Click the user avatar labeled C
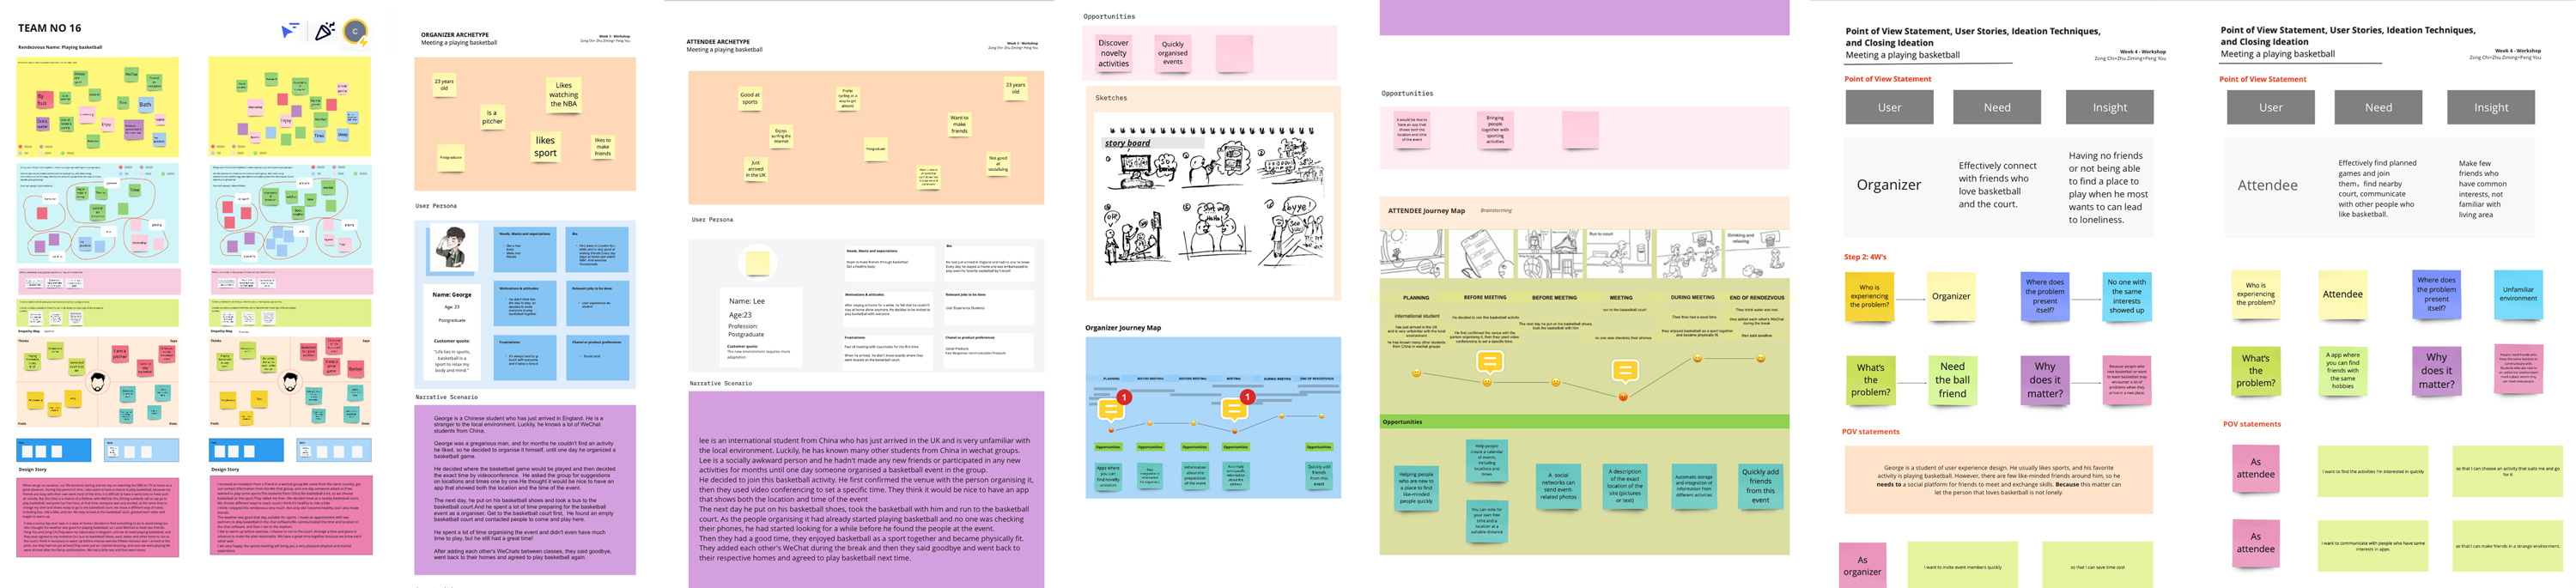2576x588 pixels. [355, 32]
